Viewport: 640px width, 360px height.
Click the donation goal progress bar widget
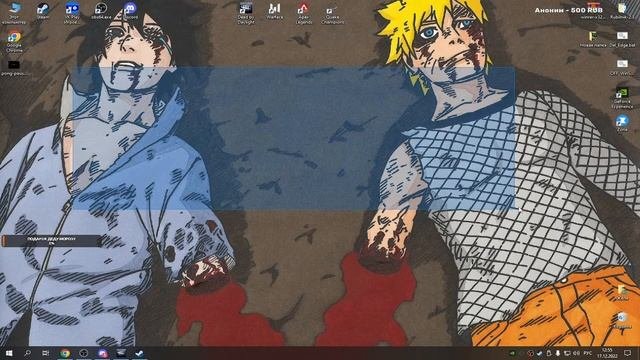(x=51, y=241)
